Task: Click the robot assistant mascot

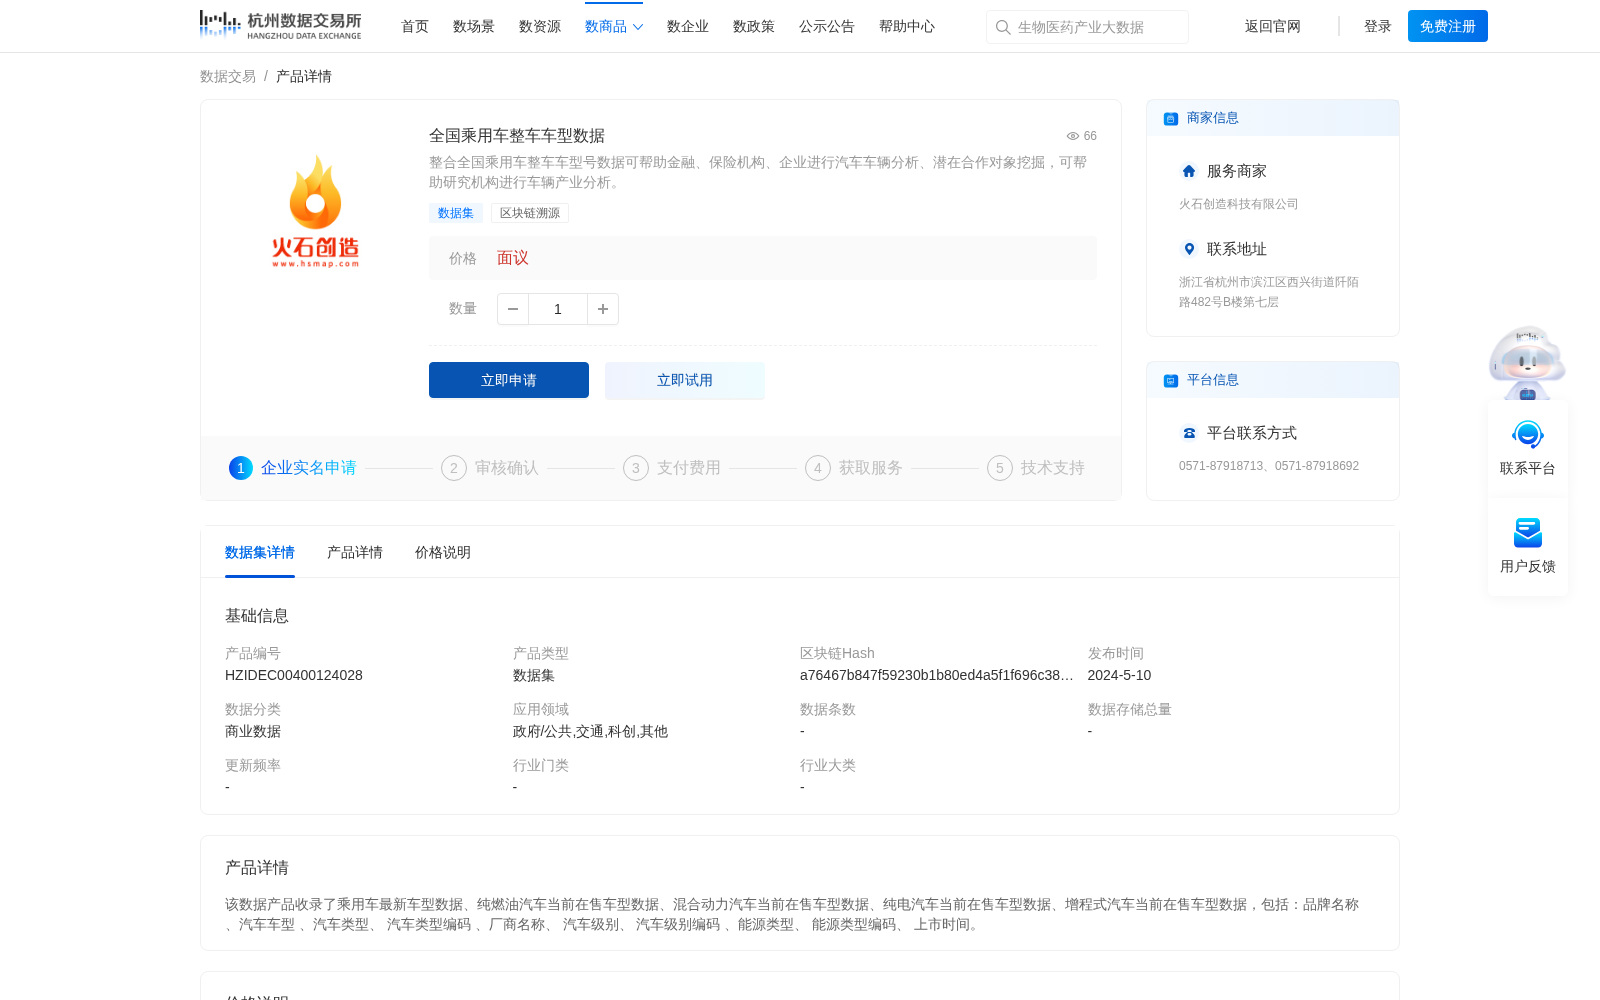Action: tap(1527, 362)
